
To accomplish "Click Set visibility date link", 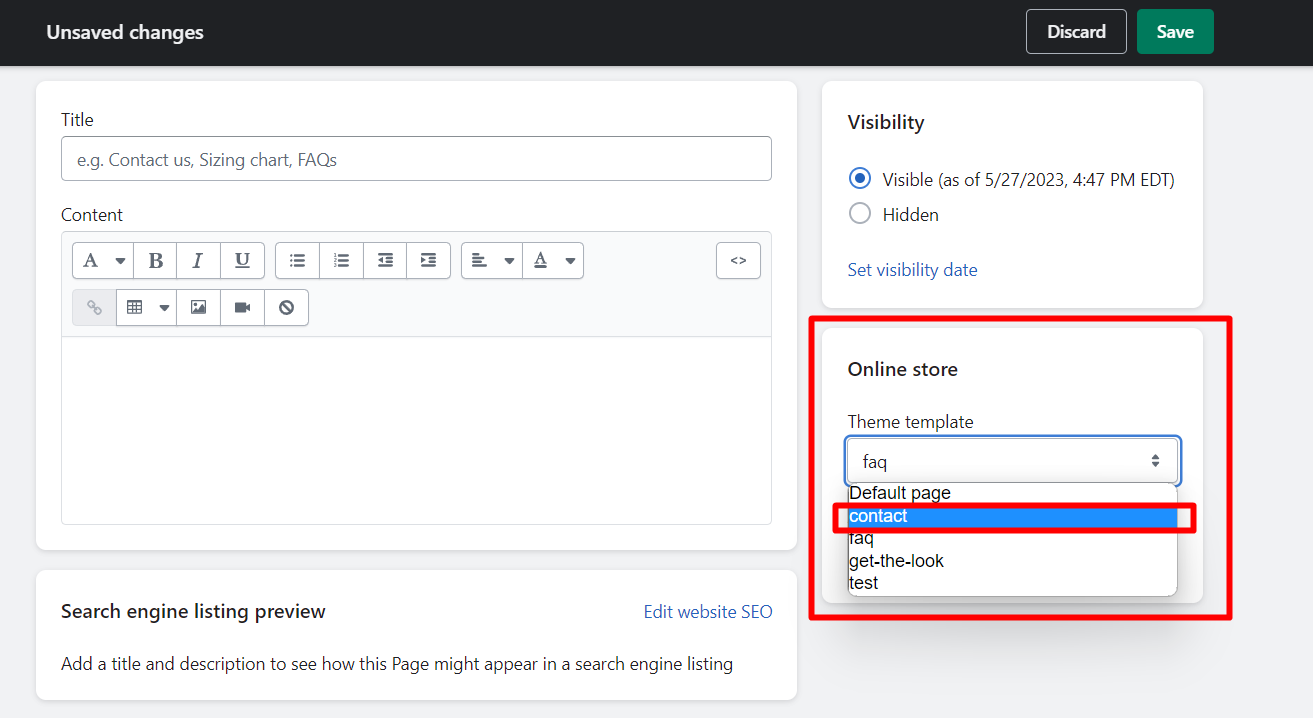I will pos(912,270).
